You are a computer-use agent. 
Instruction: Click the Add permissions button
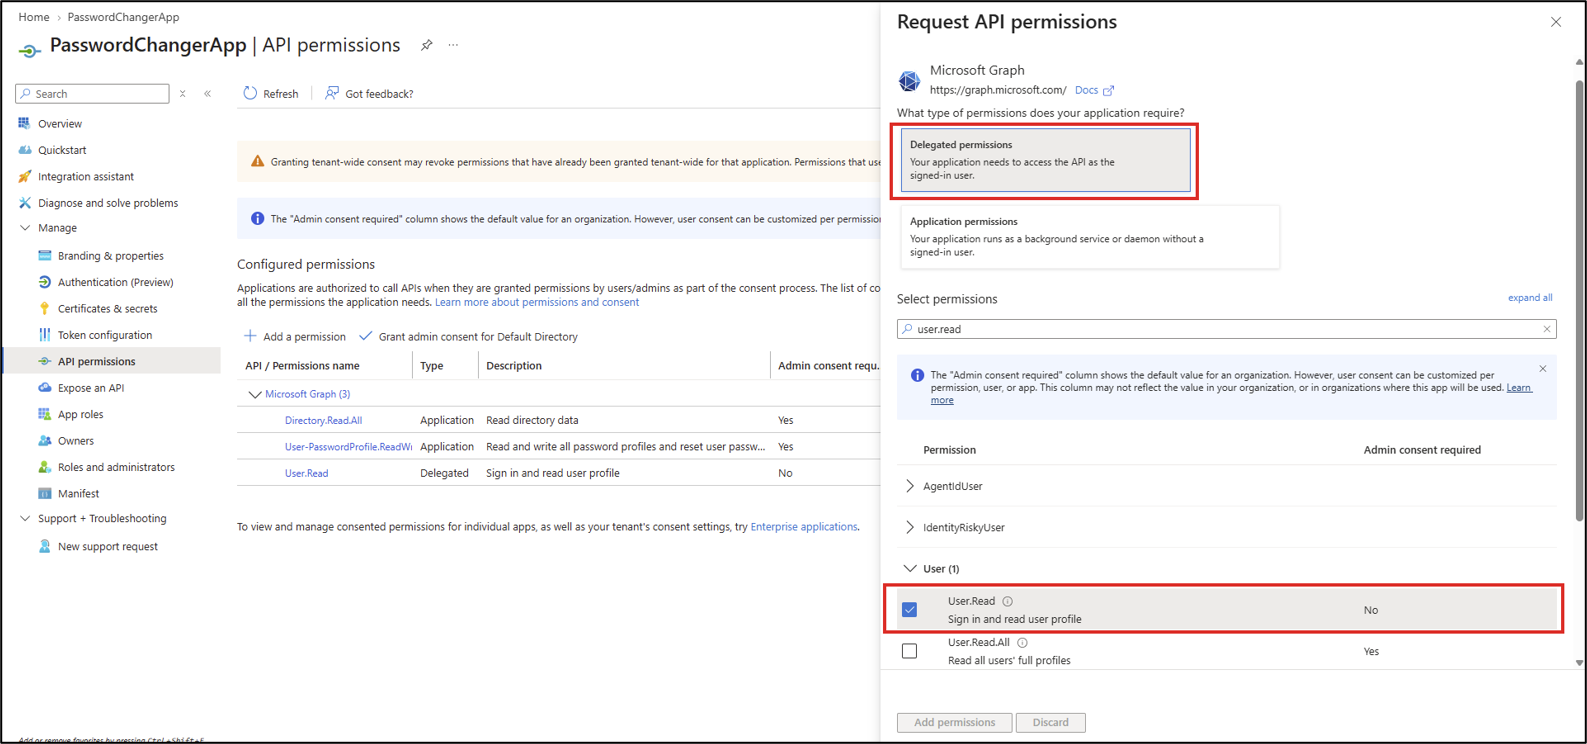click(x=955, y=722)
